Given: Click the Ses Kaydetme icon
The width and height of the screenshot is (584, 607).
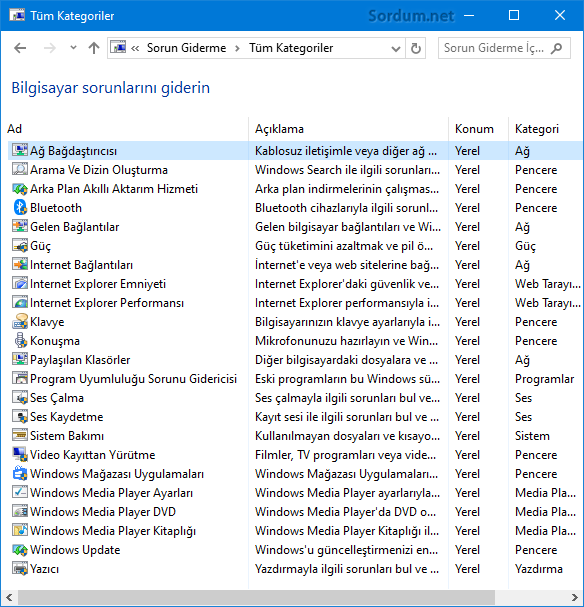Looking at the screenshot, I should click(x=20, y=416).
